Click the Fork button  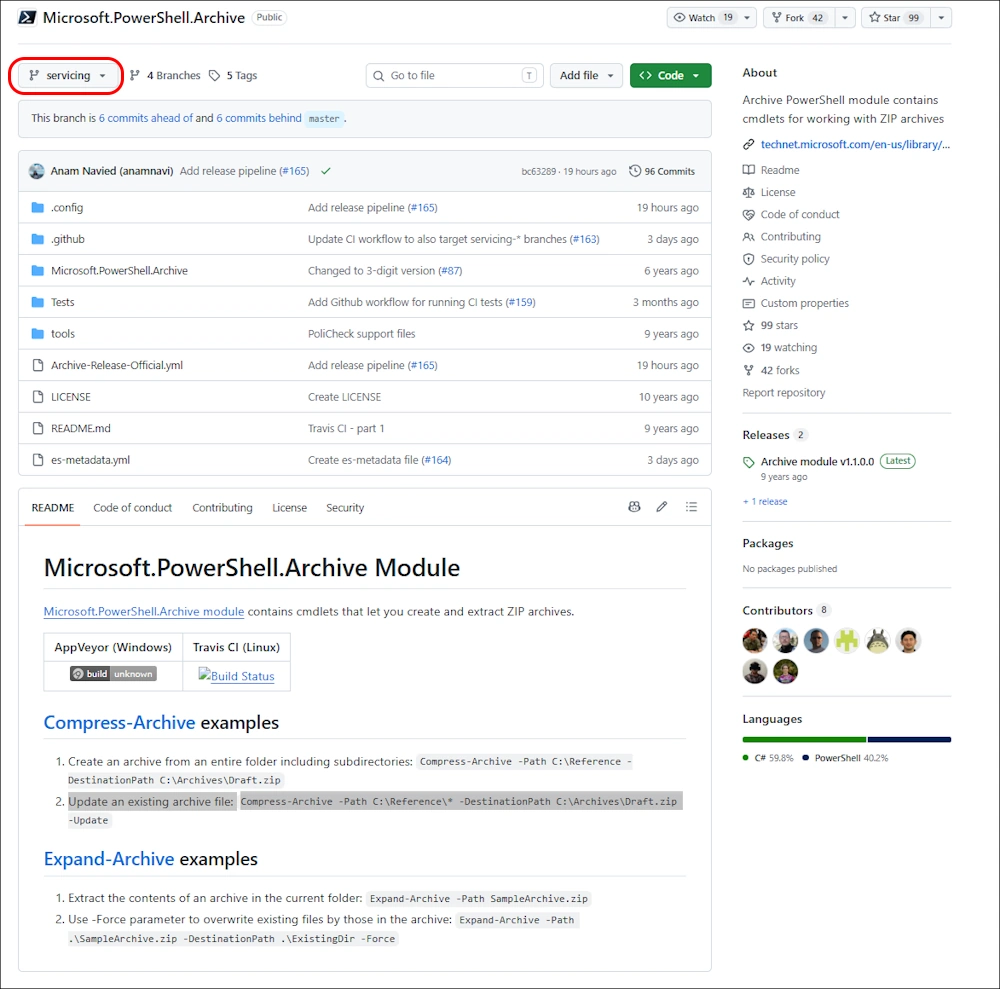[799, 18]
